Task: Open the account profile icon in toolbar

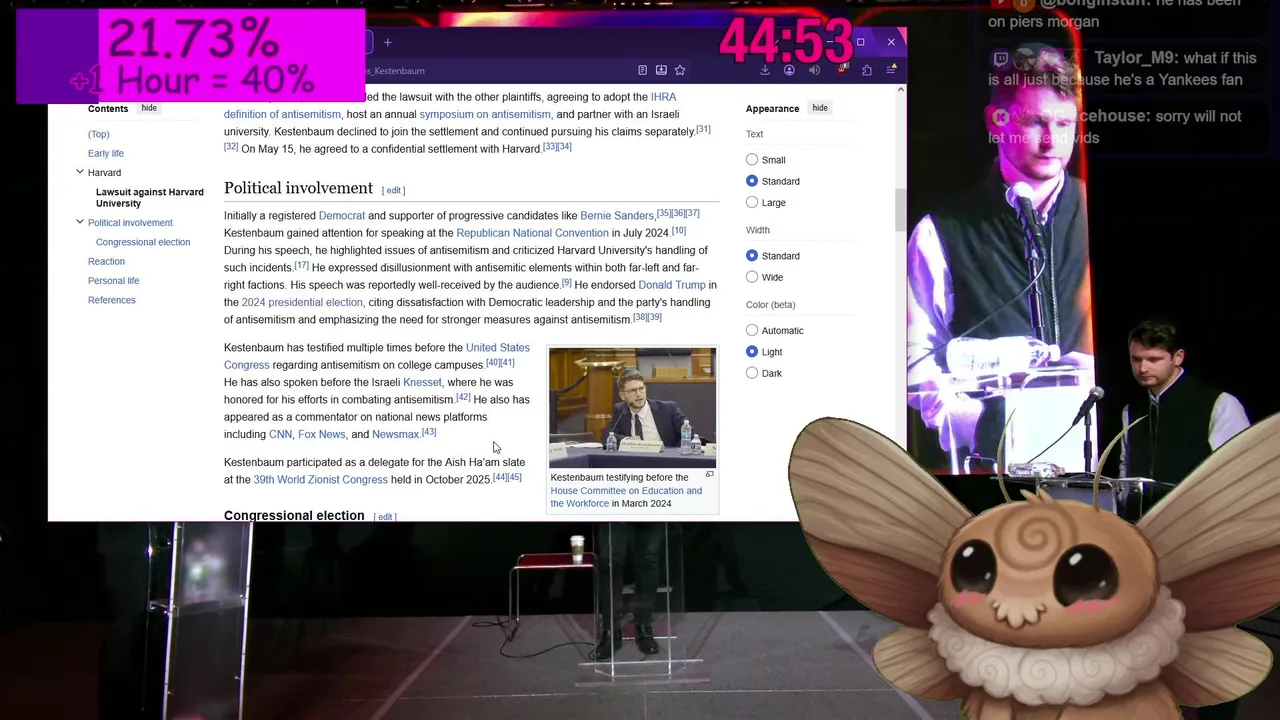Action: (789, 70)
